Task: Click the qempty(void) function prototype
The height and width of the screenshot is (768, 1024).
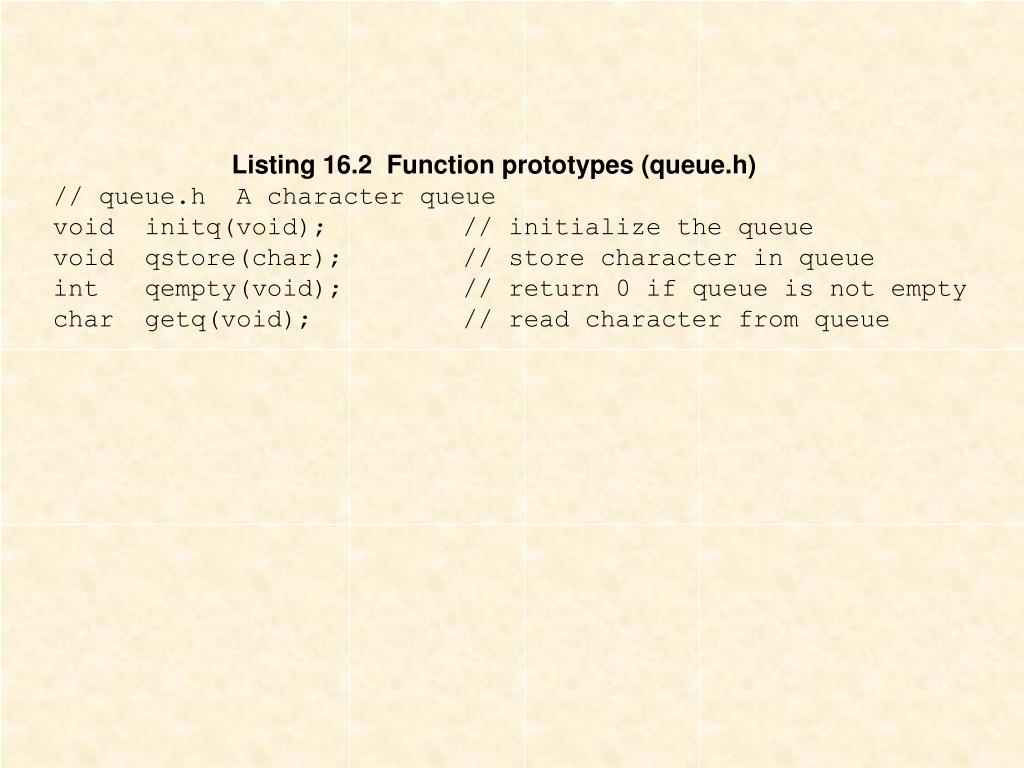Action: (x=243, y=289)
